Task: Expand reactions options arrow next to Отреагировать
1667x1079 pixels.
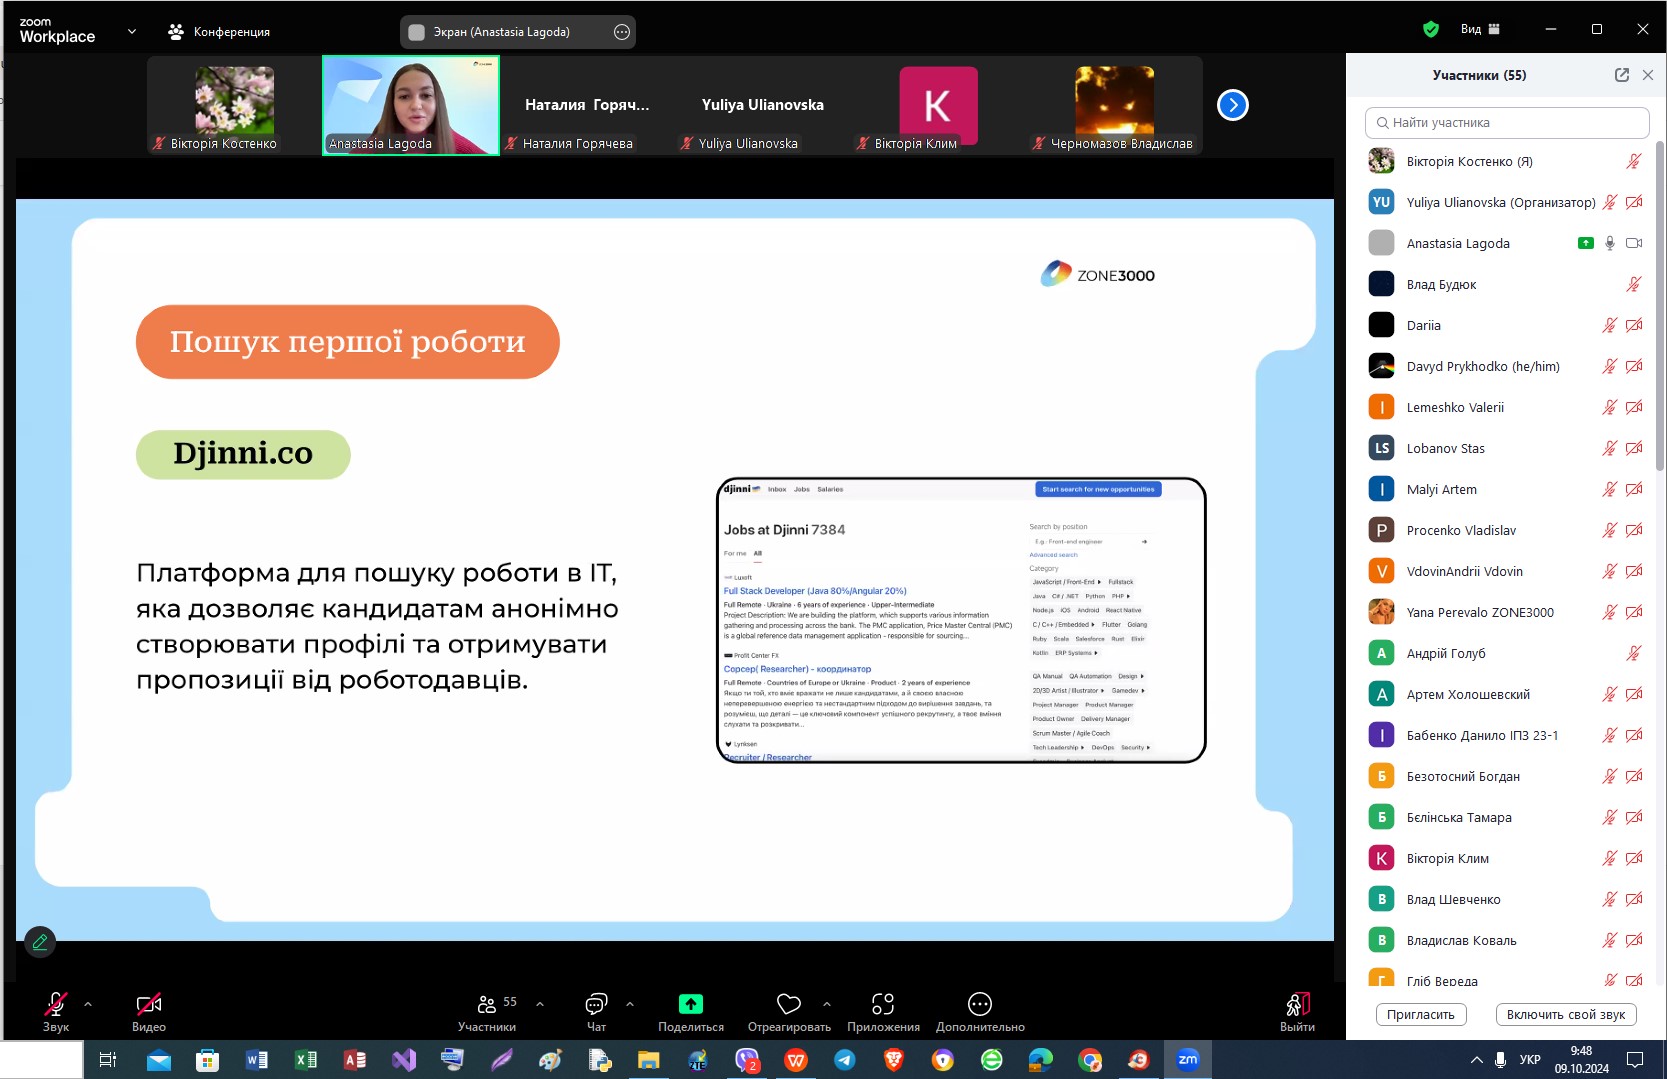Action: click(x=827, y=1003)
